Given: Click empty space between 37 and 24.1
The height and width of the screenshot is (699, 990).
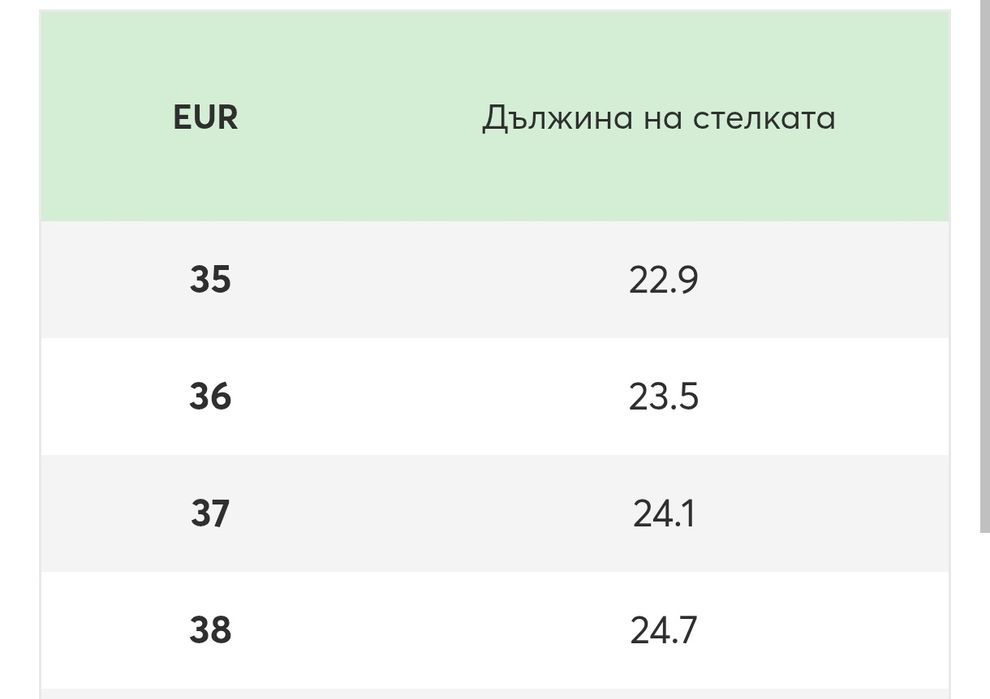Looking at the screenshot, I should [430, 514].
